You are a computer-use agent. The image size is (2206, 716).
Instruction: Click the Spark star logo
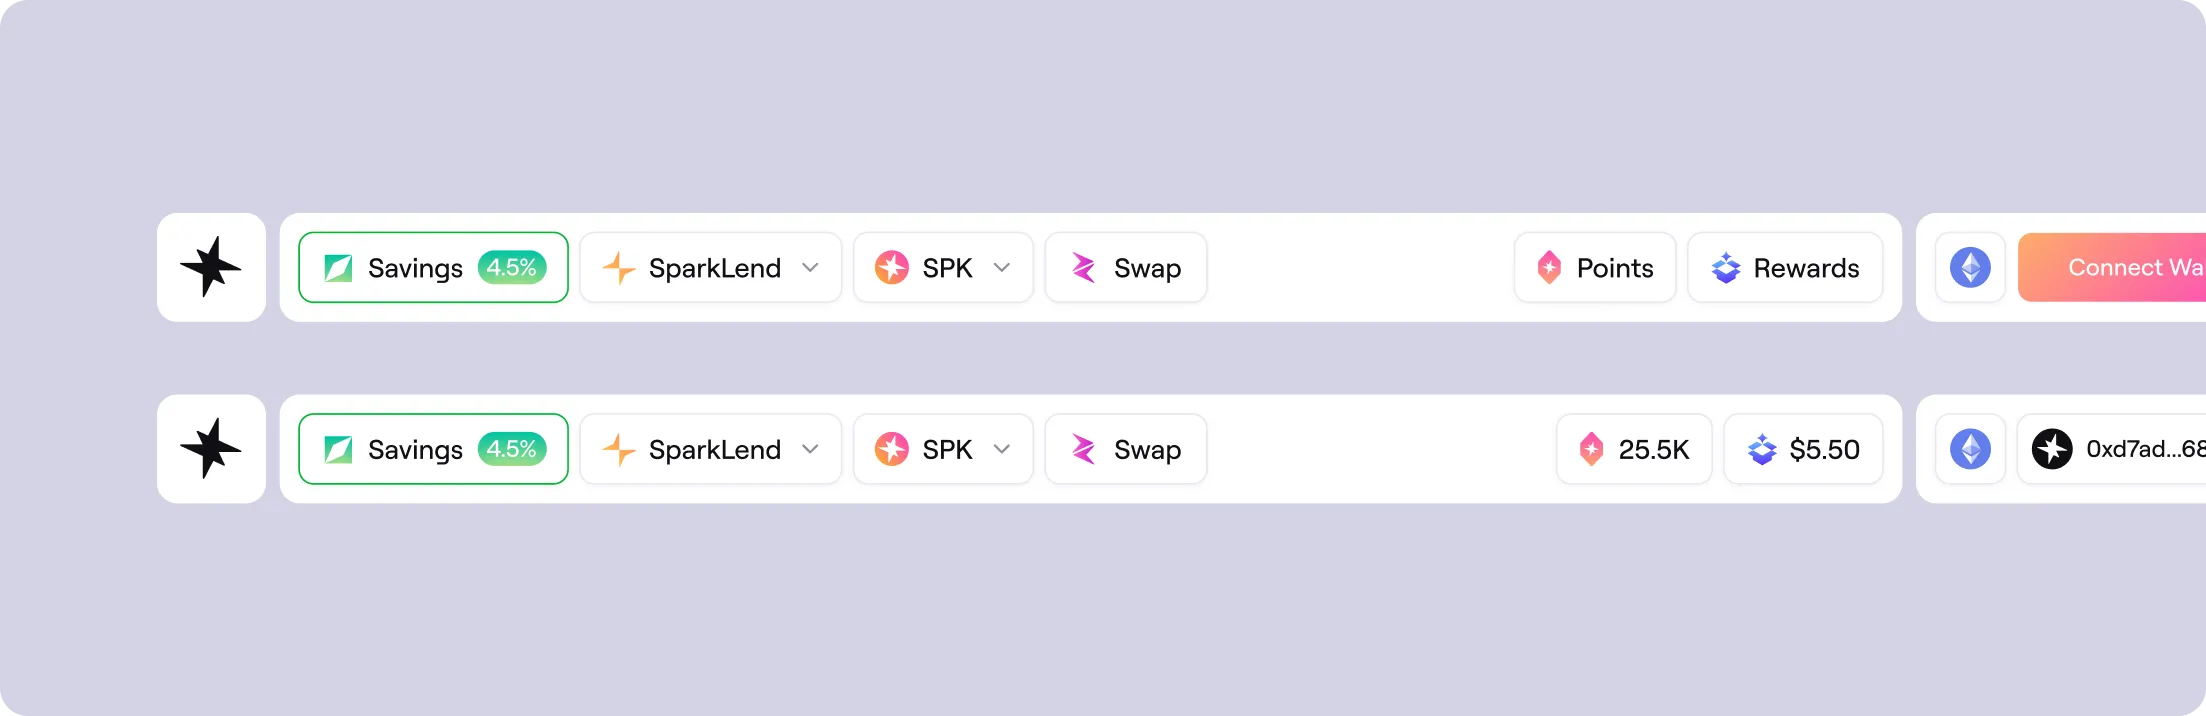pyautogui.click(x=212, y=267)
